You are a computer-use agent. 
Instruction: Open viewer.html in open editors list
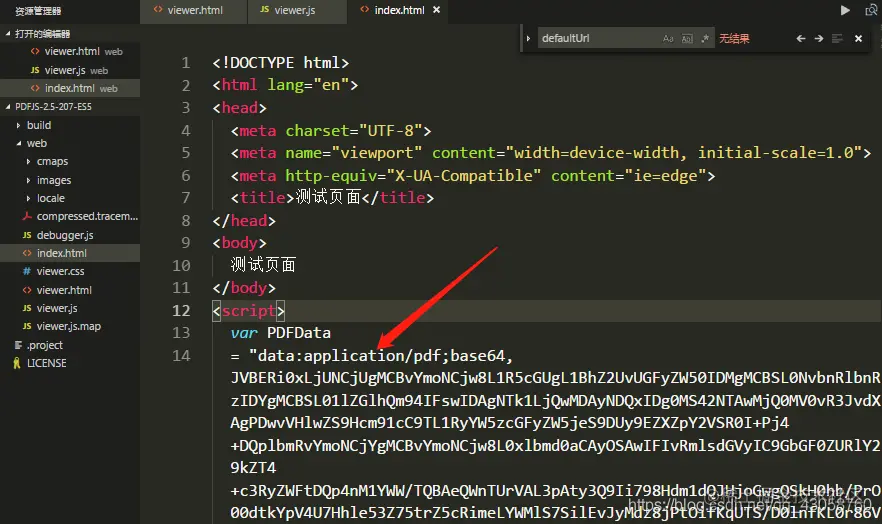tap(70, 51)
